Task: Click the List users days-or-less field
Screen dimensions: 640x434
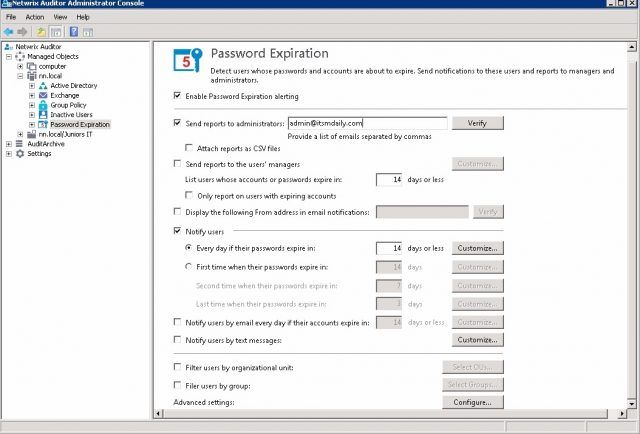Action: (x=389, y=180)
